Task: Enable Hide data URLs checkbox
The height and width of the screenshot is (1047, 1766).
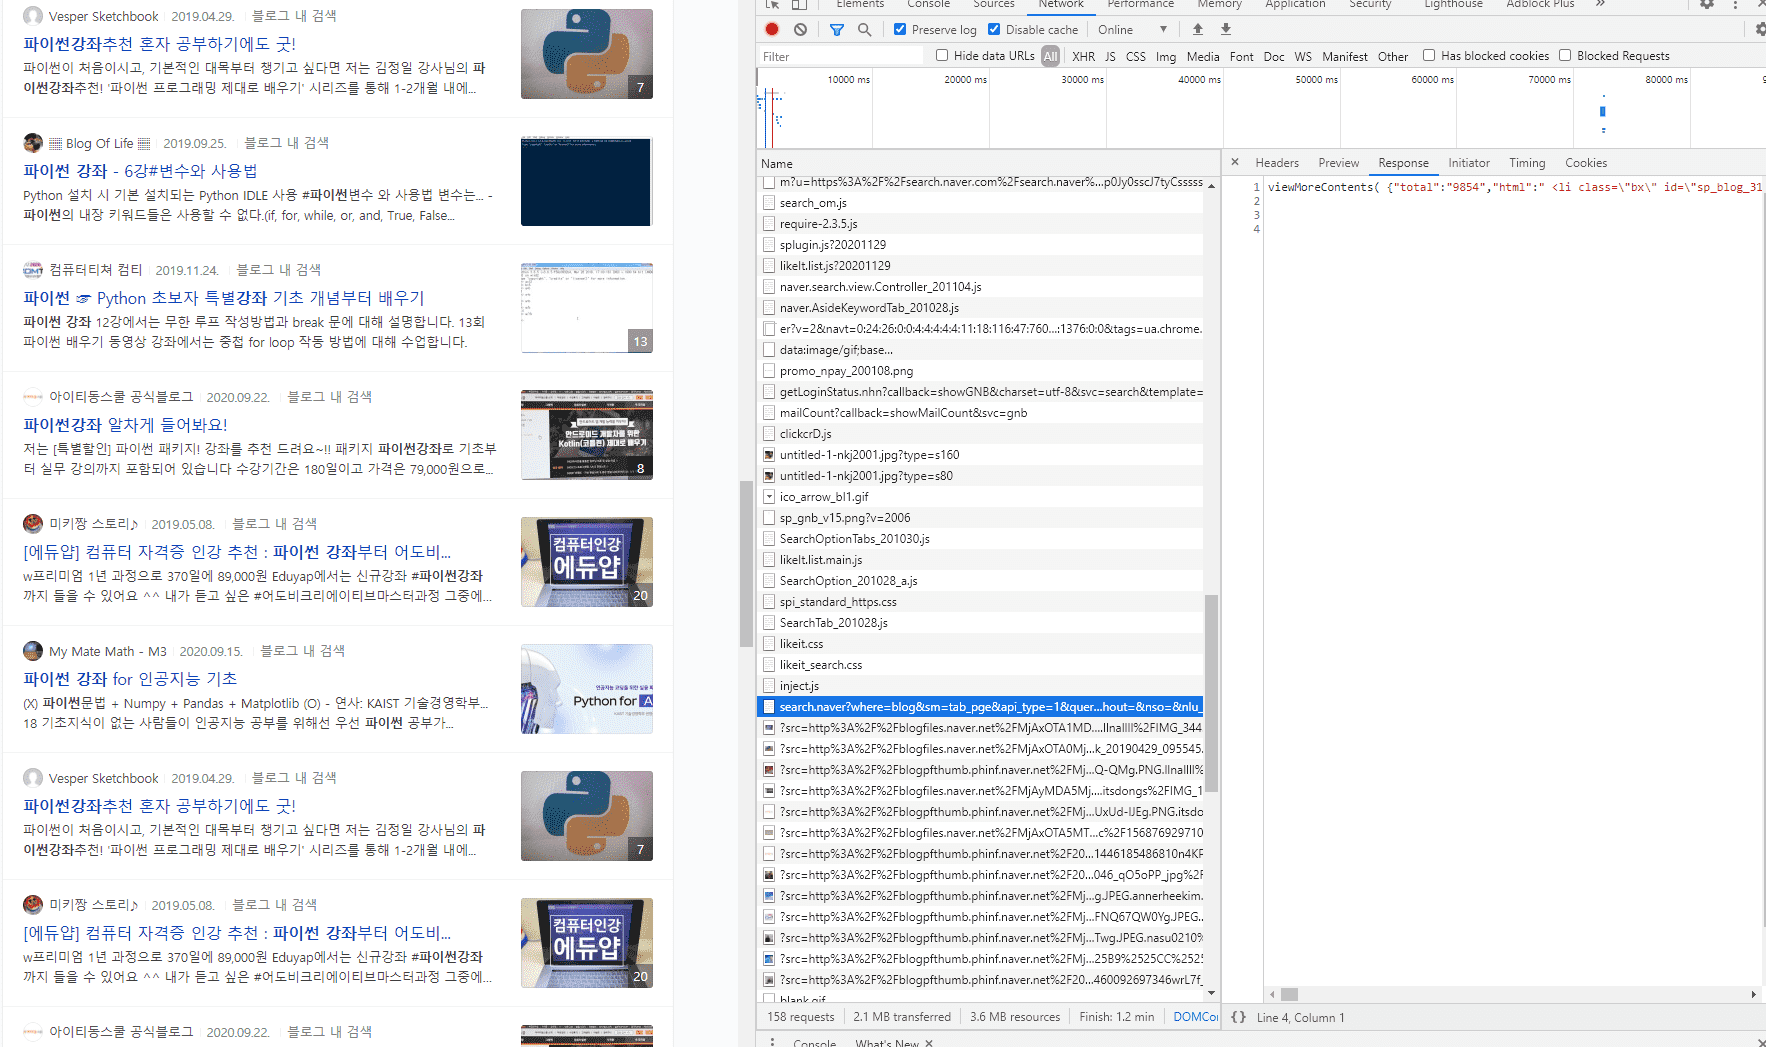Action: click(942, 56)
